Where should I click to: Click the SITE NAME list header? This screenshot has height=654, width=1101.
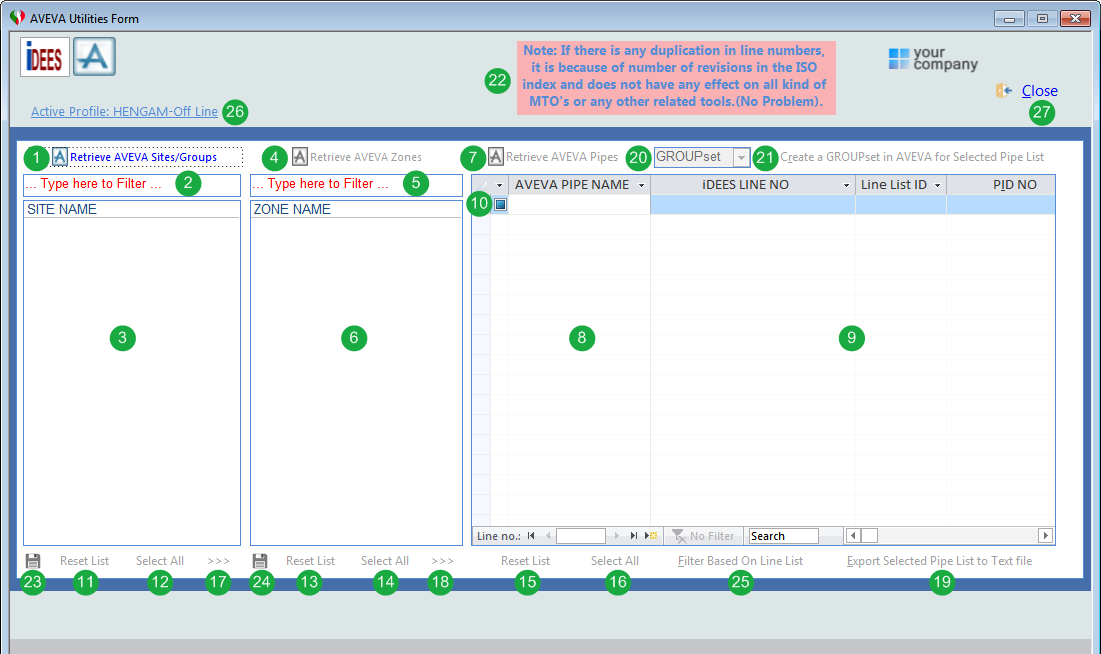132,209
